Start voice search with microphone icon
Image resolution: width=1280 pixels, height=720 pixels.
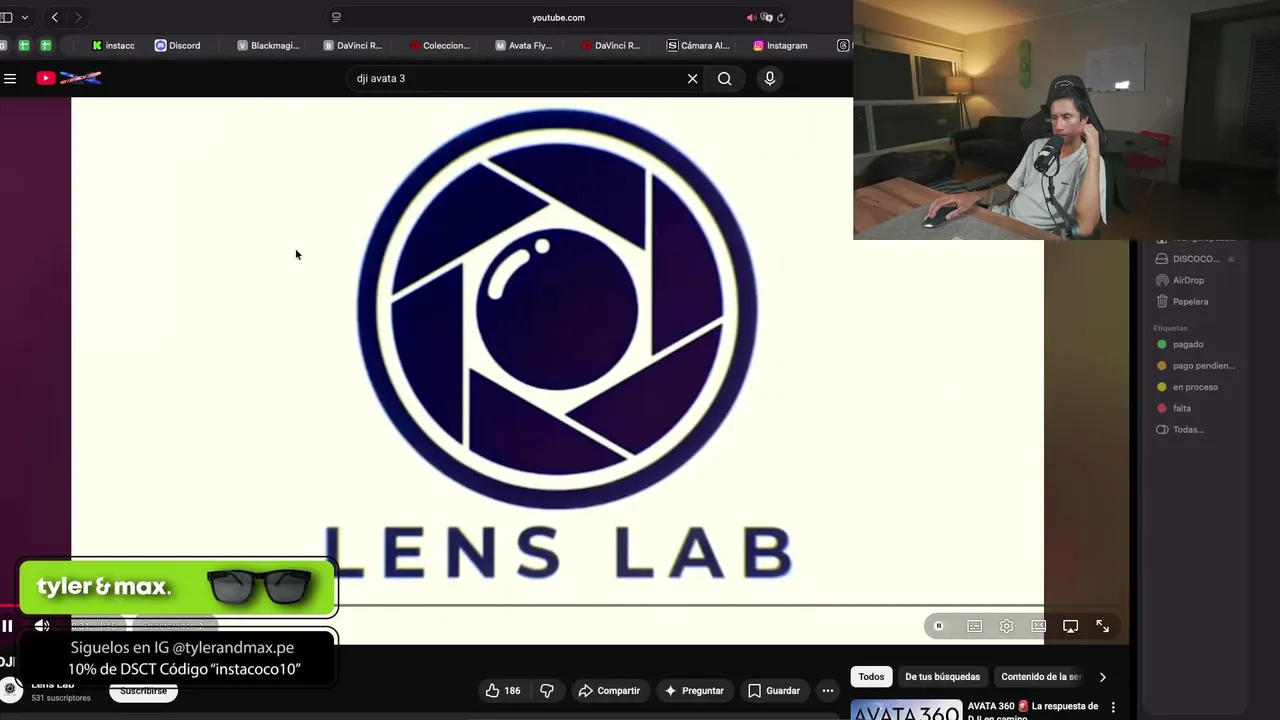[769, 78]
